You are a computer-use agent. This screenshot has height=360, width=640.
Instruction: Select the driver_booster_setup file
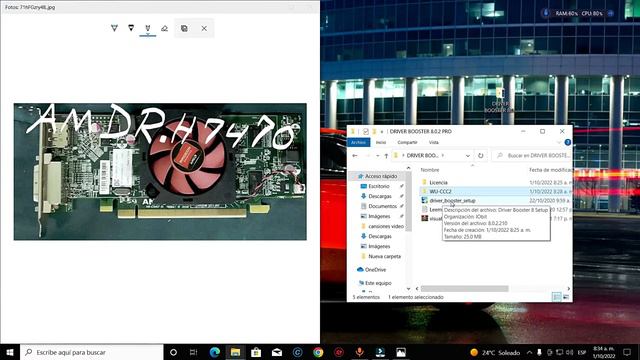(452, 200)
